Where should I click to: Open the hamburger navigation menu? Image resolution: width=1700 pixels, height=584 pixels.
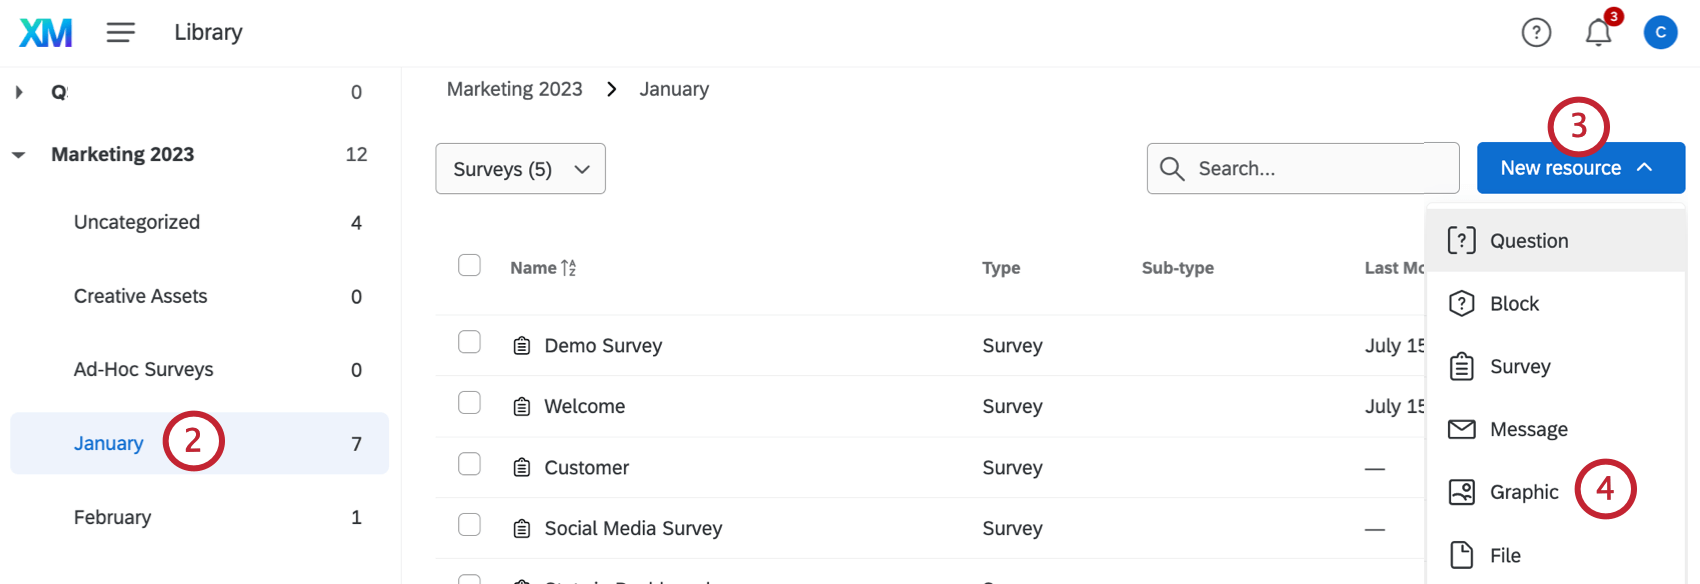(121, 33)
